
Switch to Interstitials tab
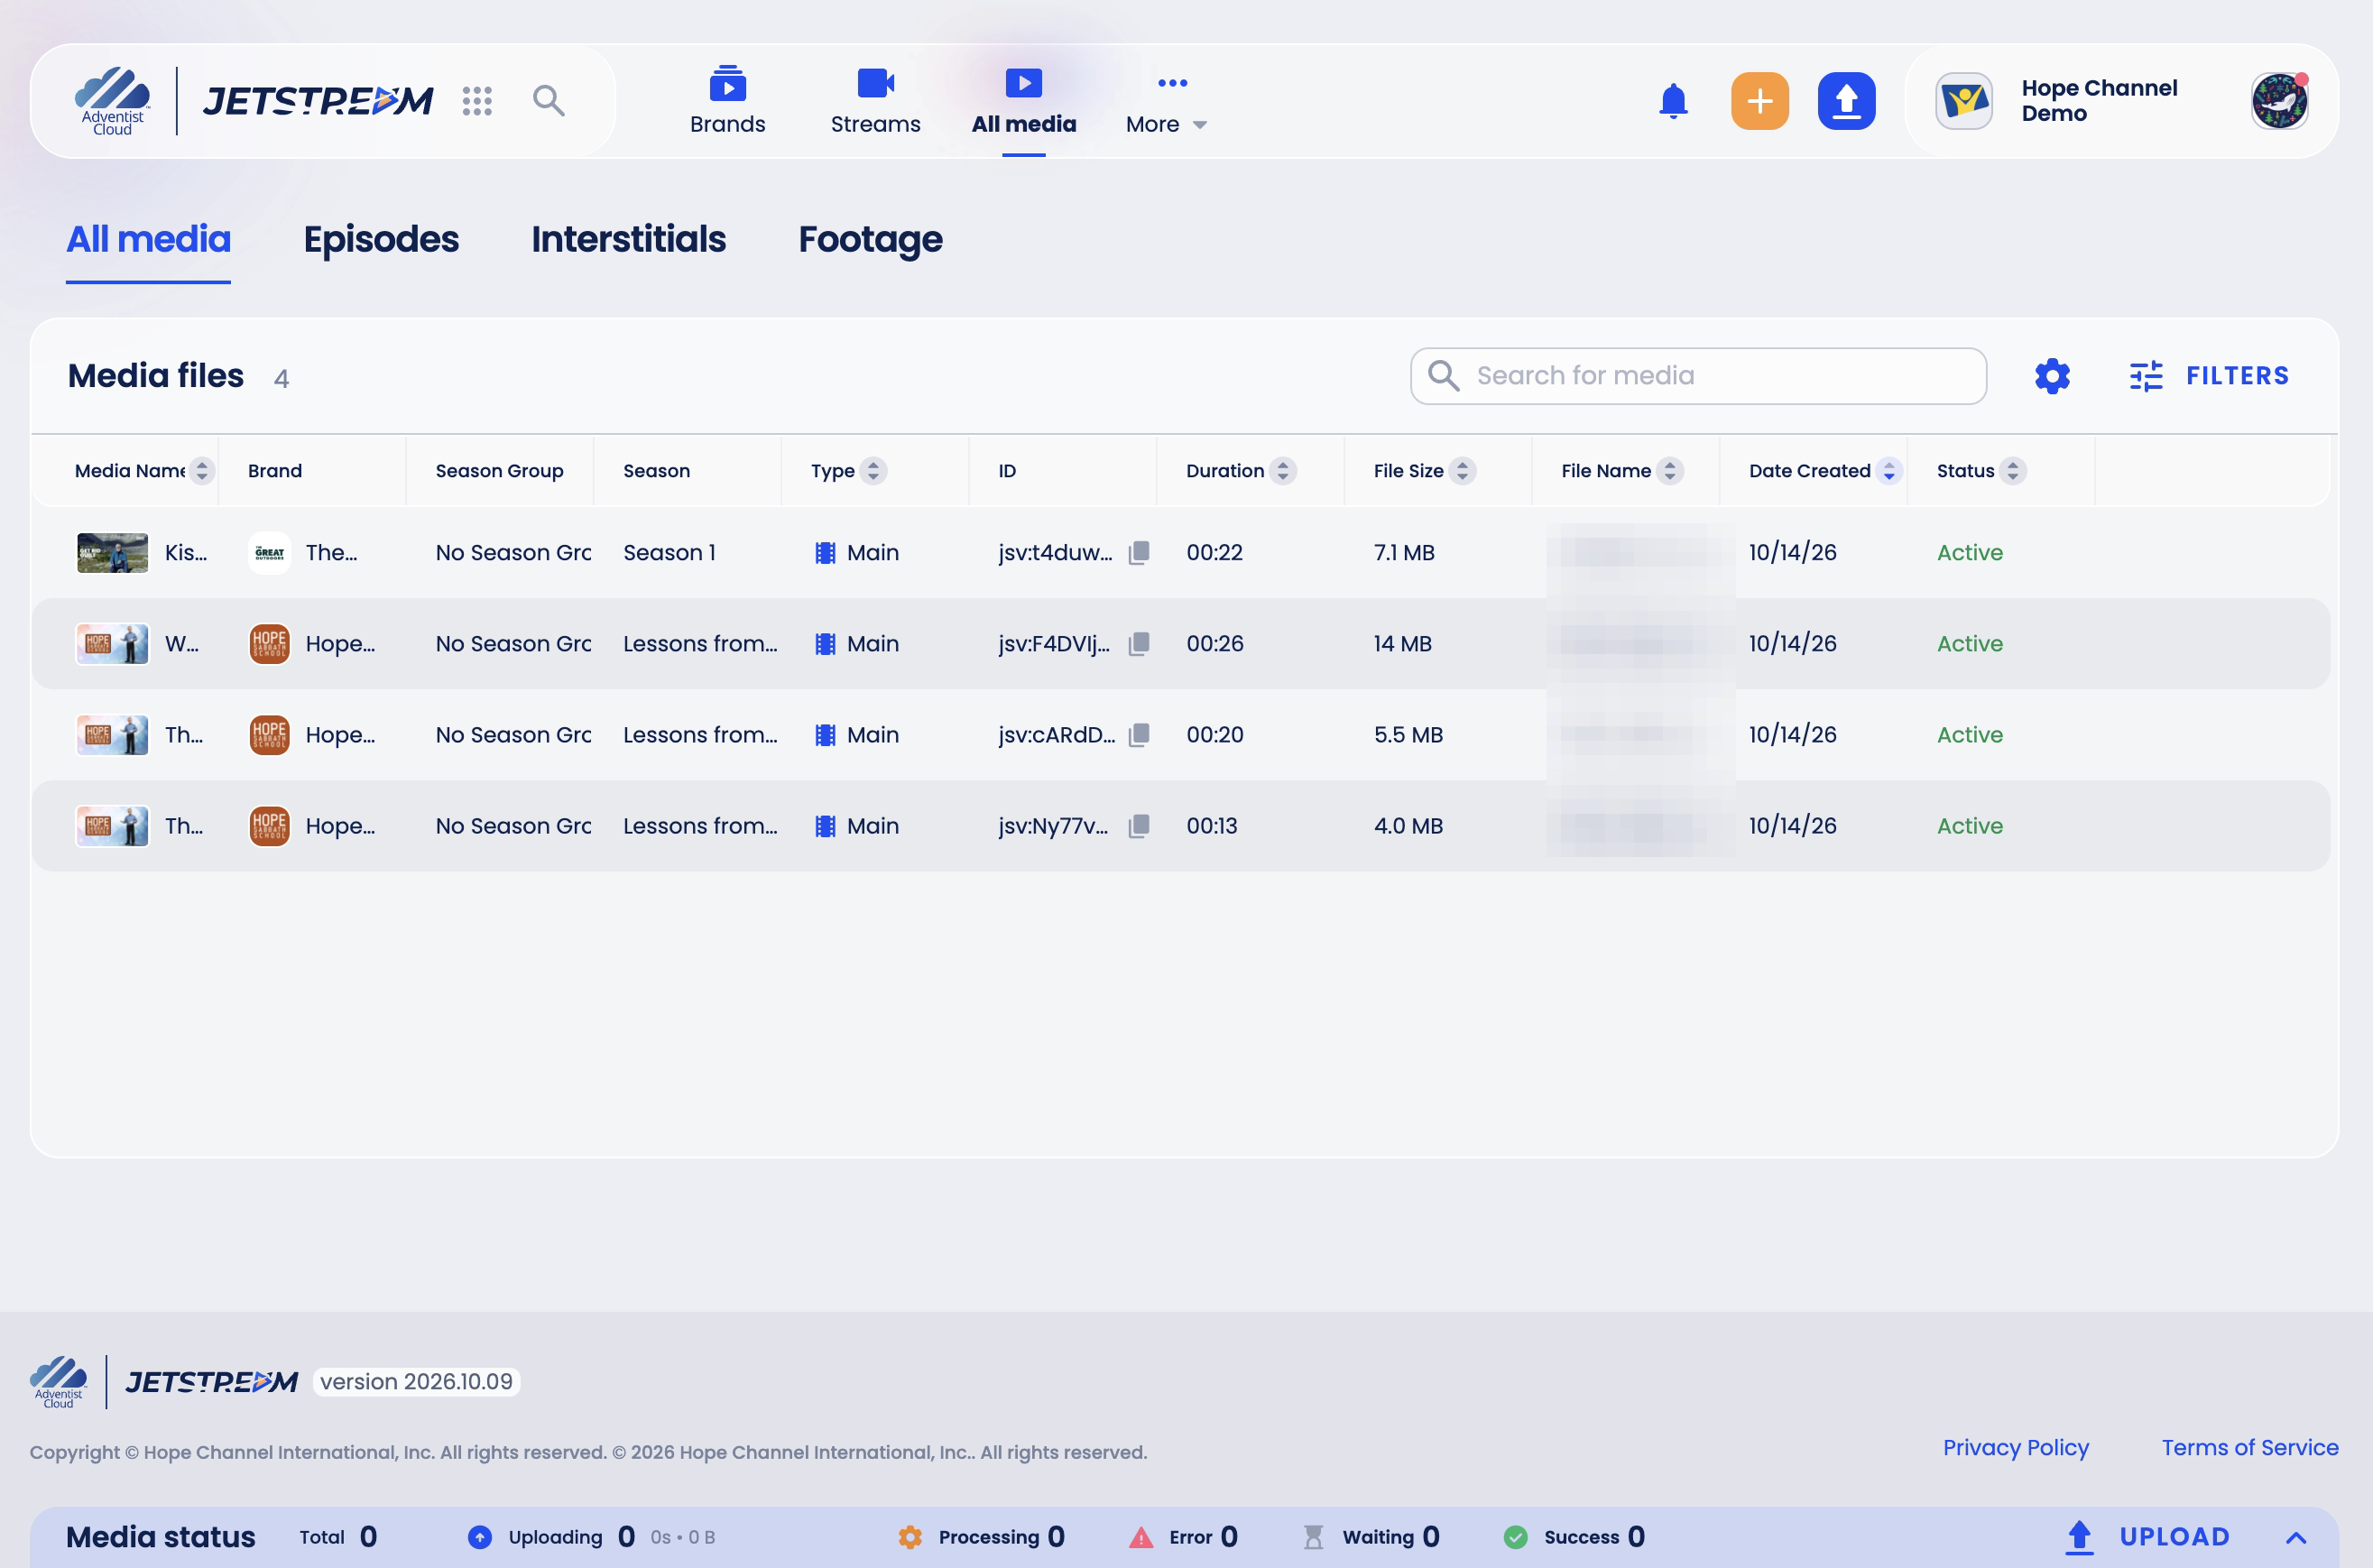[x=628, y=240]
